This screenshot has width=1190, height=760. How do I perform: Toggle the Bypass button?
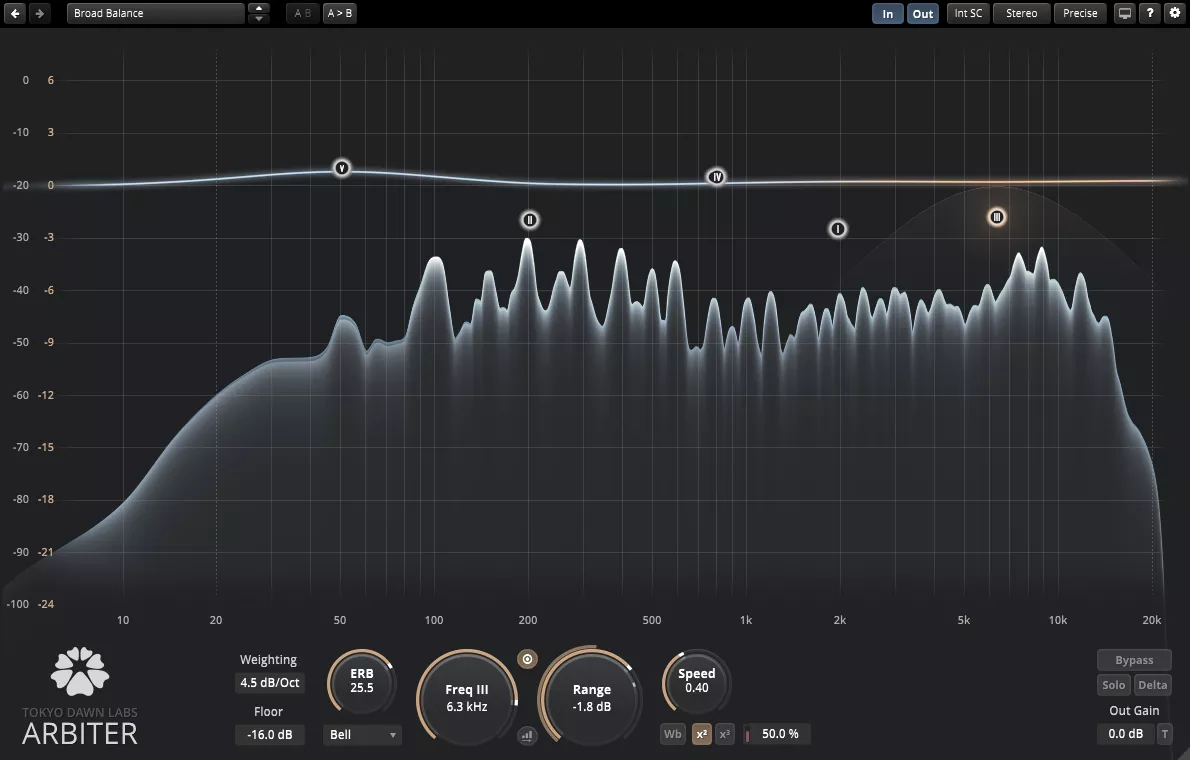(x=1134, y=660)
